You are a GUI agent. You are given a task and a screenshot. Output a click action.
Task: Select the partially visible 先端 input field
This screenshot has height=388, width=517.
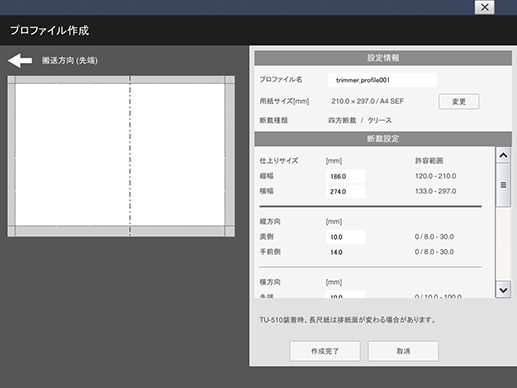pos(346,294)
